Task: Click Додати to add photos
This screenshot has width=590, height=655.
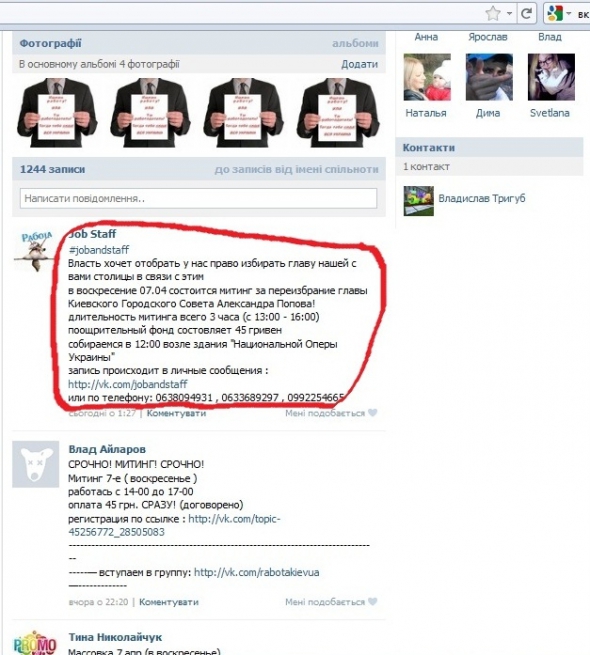Action: [x=359, y=64]
